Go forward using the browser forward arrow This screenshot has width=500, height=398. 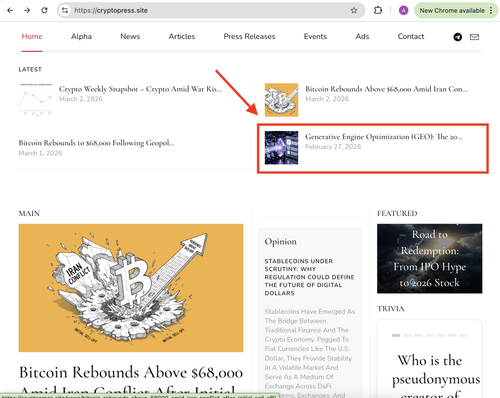coord(27,10)
